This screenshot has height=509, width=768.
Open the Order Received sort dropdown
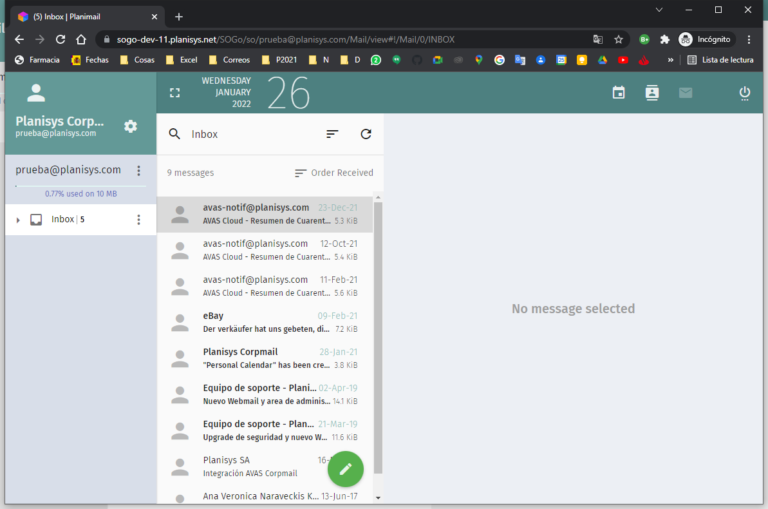334,173
